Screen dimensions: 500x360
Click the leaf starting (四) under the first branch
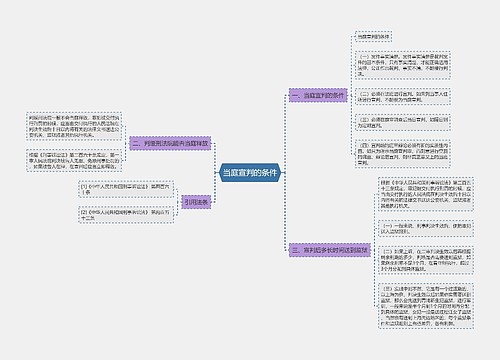(403, 154)
